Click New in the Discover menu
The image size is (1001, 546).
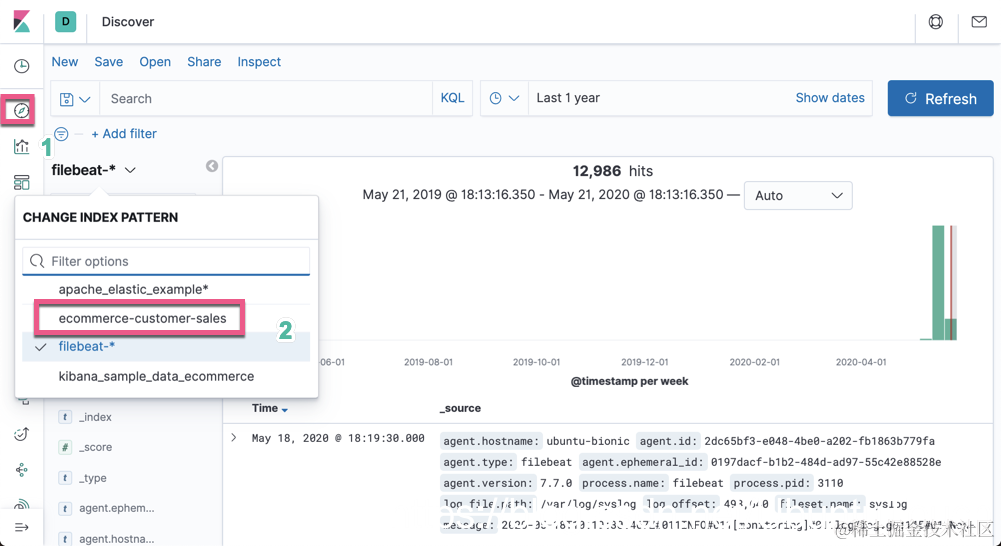(64, 62)
